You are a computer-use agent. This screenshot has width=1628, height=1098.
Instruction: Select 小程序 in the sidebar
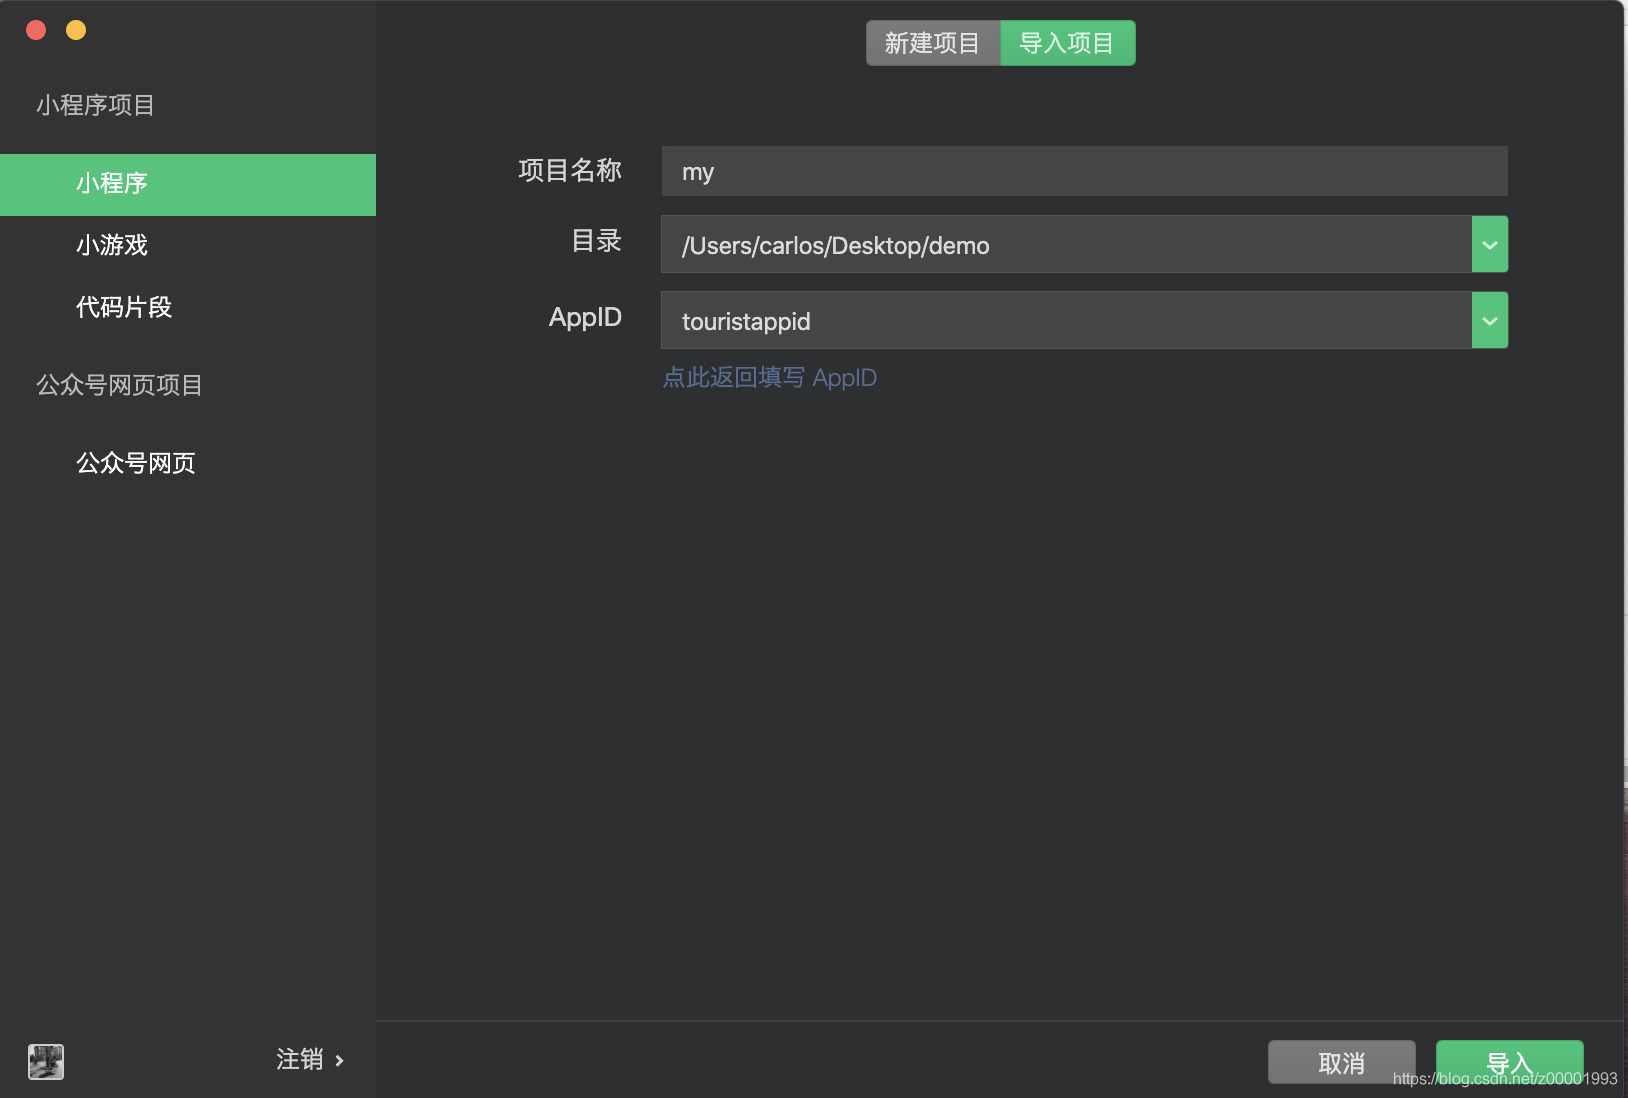pos(188,185)
